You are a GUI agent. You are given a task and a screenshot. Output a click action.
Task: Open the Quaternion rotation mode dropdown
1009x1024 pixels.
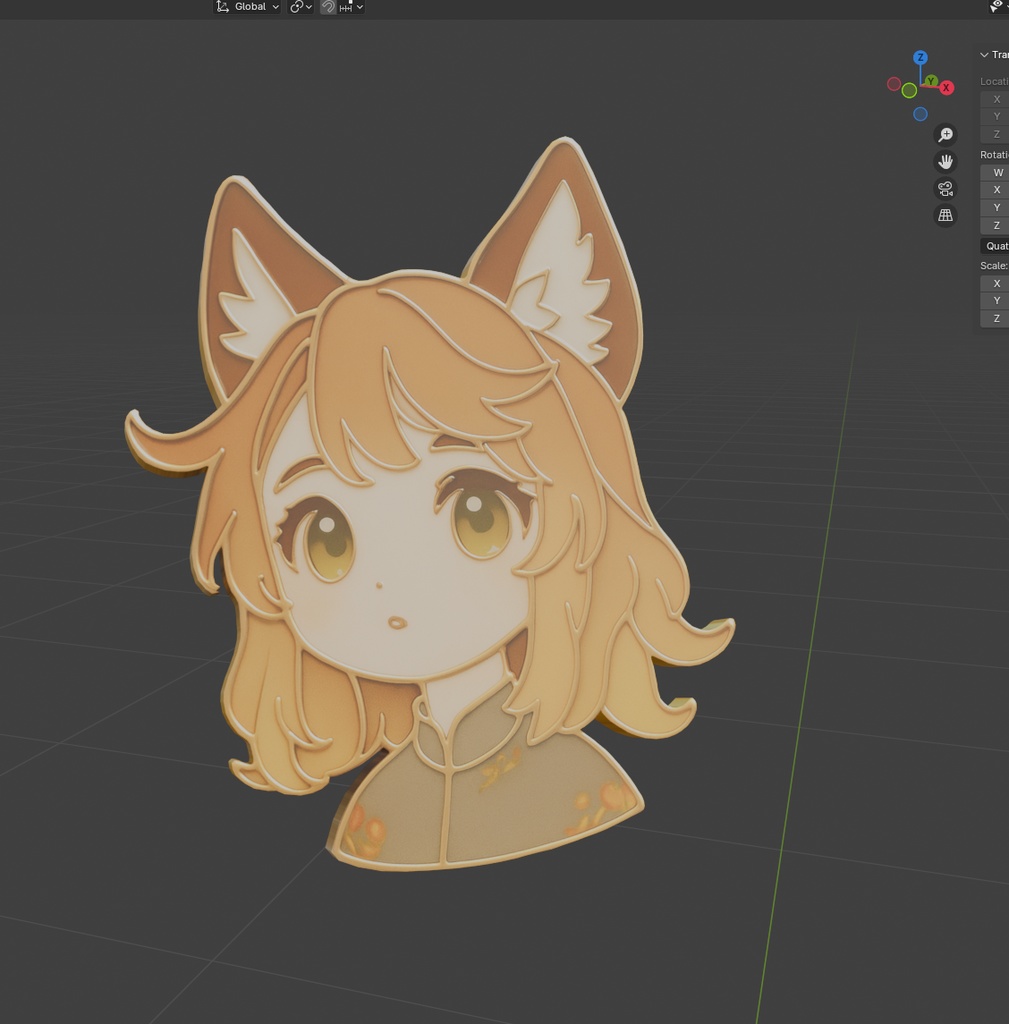click(x=995, y=246)
